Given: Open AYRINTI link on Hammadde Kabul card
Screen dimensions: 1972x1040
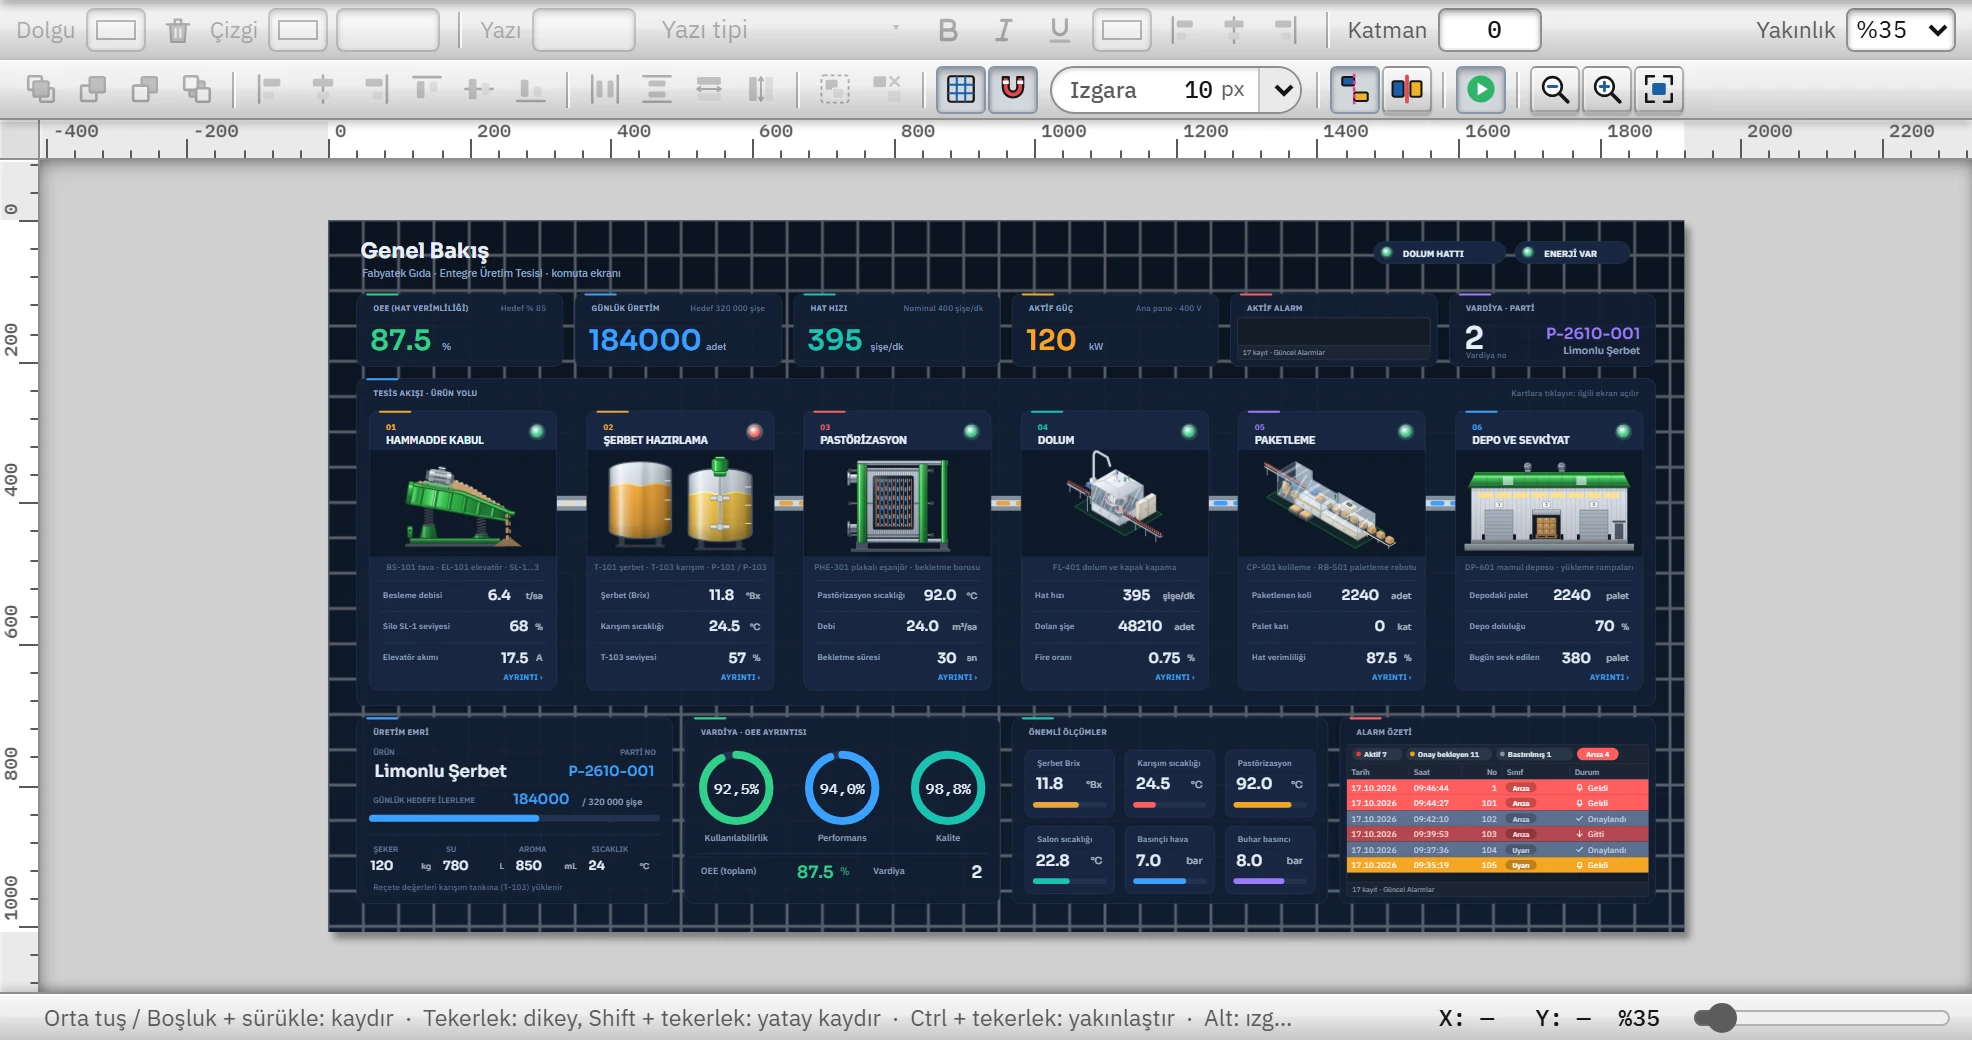Looking at the screenshot, I should pyautogui.click(x=523, y=678).
